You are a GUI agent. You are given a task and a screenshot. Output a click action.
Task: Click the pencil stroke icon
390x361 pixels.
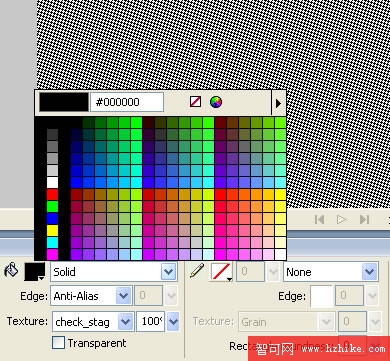(x=197, y=271)
